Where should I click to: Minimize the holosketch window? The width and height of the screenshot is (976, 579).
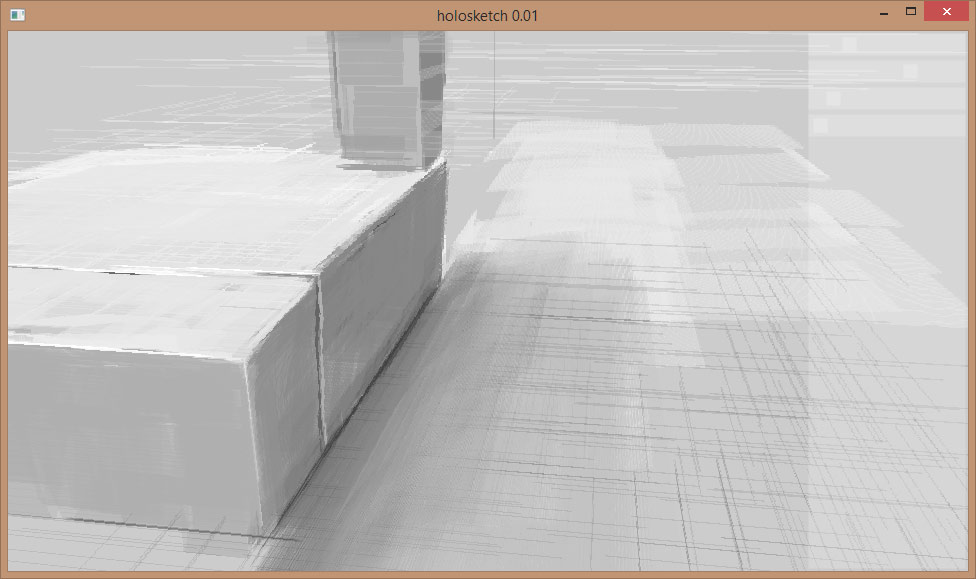[x=884, y=13]
